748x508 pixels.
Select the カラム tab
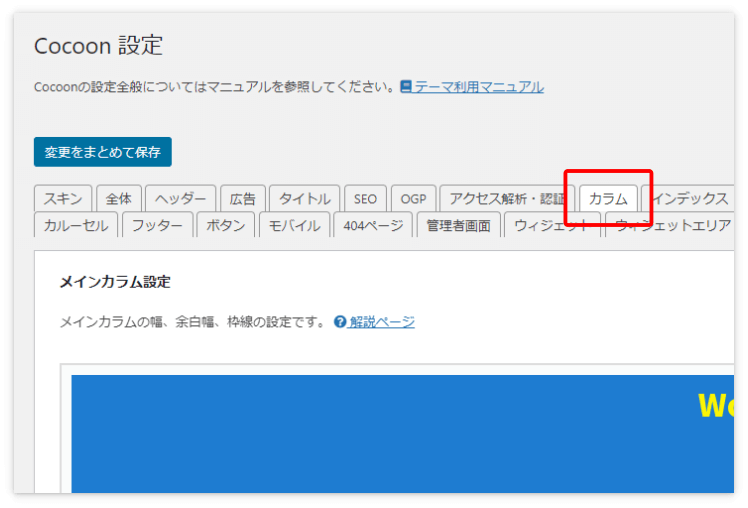coord(608,198)
